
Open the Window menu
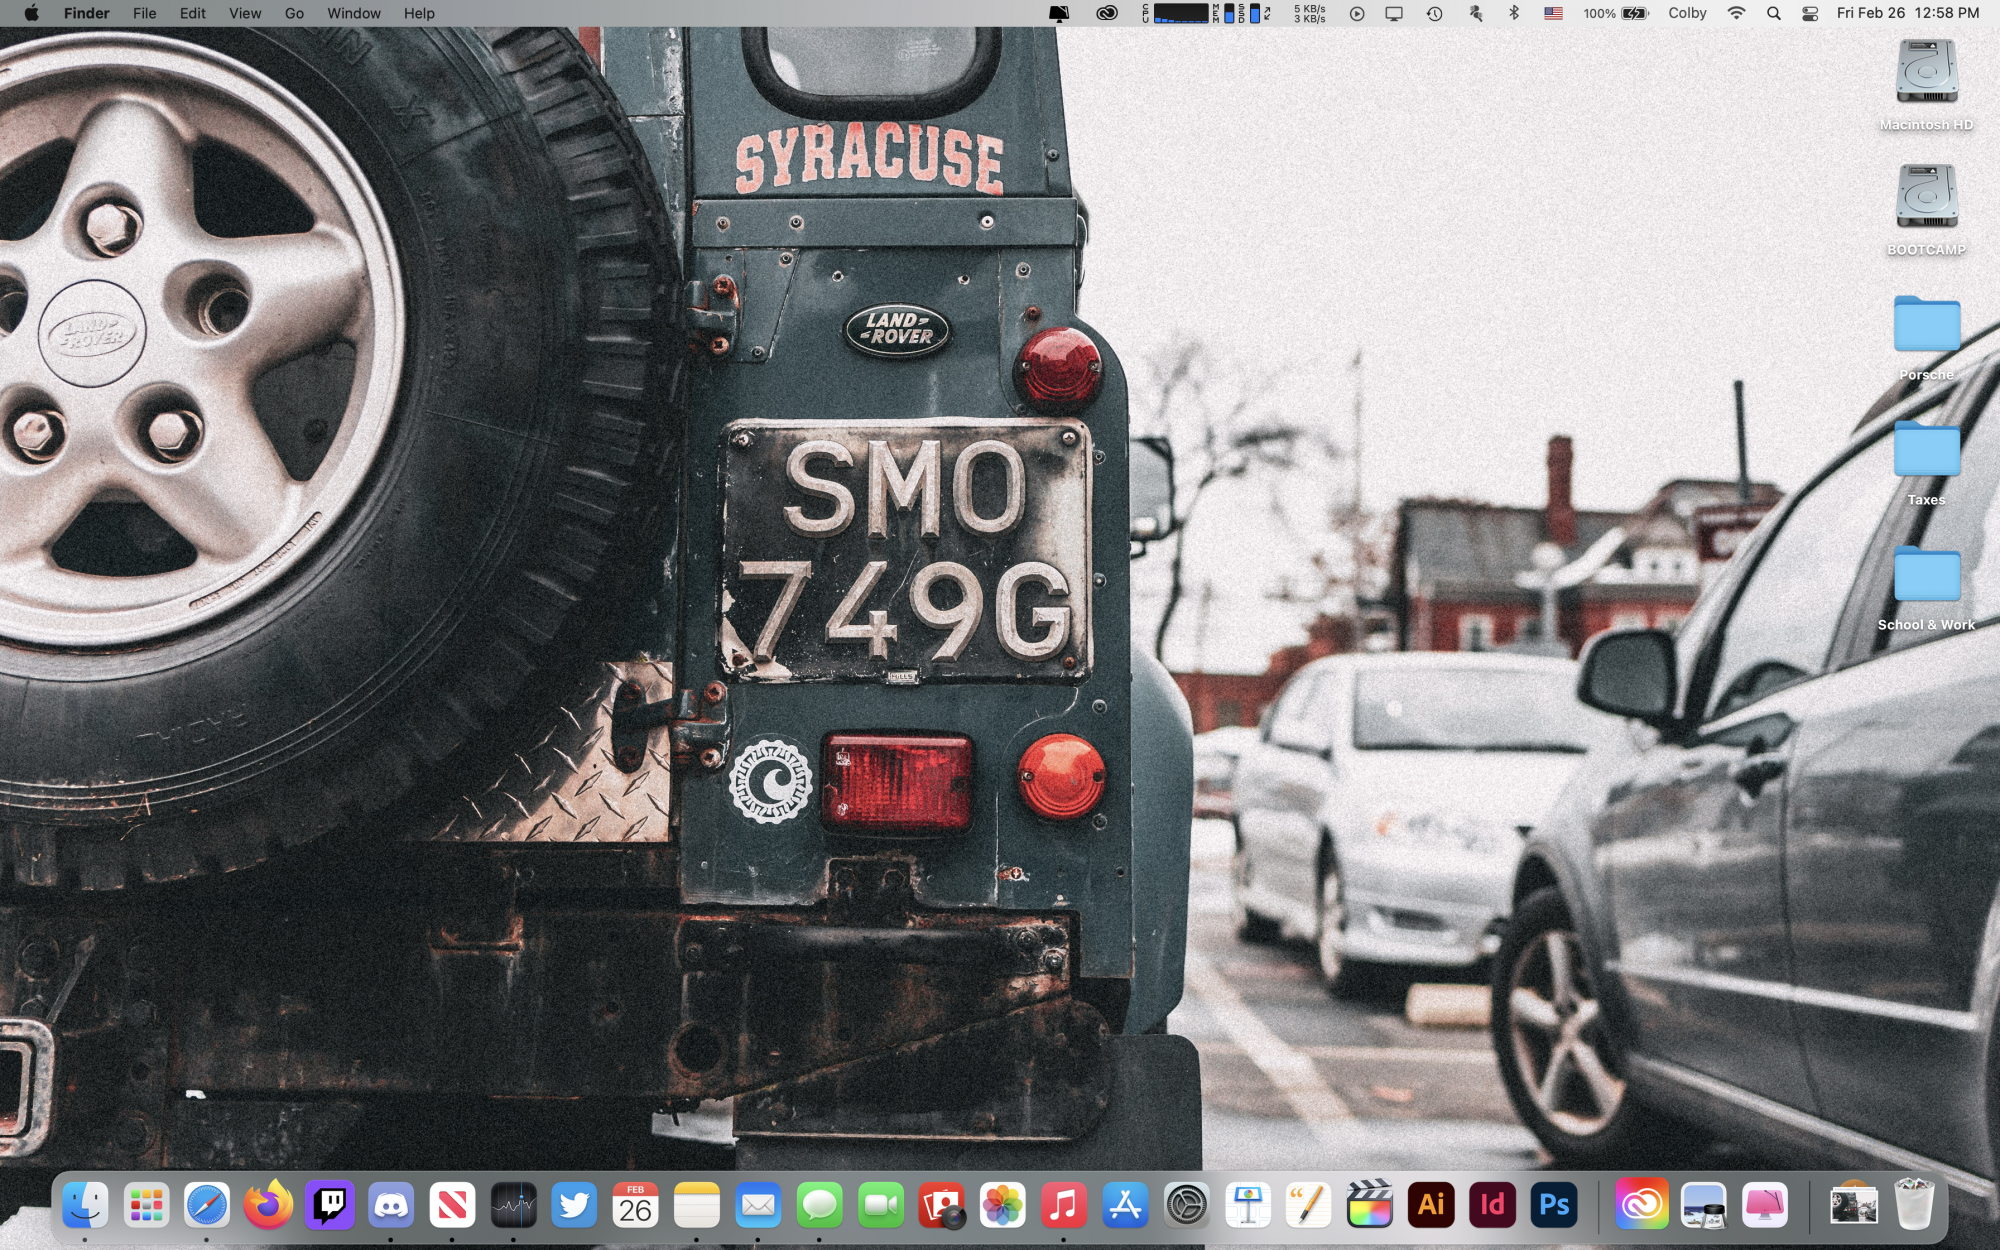pos(354,13)
